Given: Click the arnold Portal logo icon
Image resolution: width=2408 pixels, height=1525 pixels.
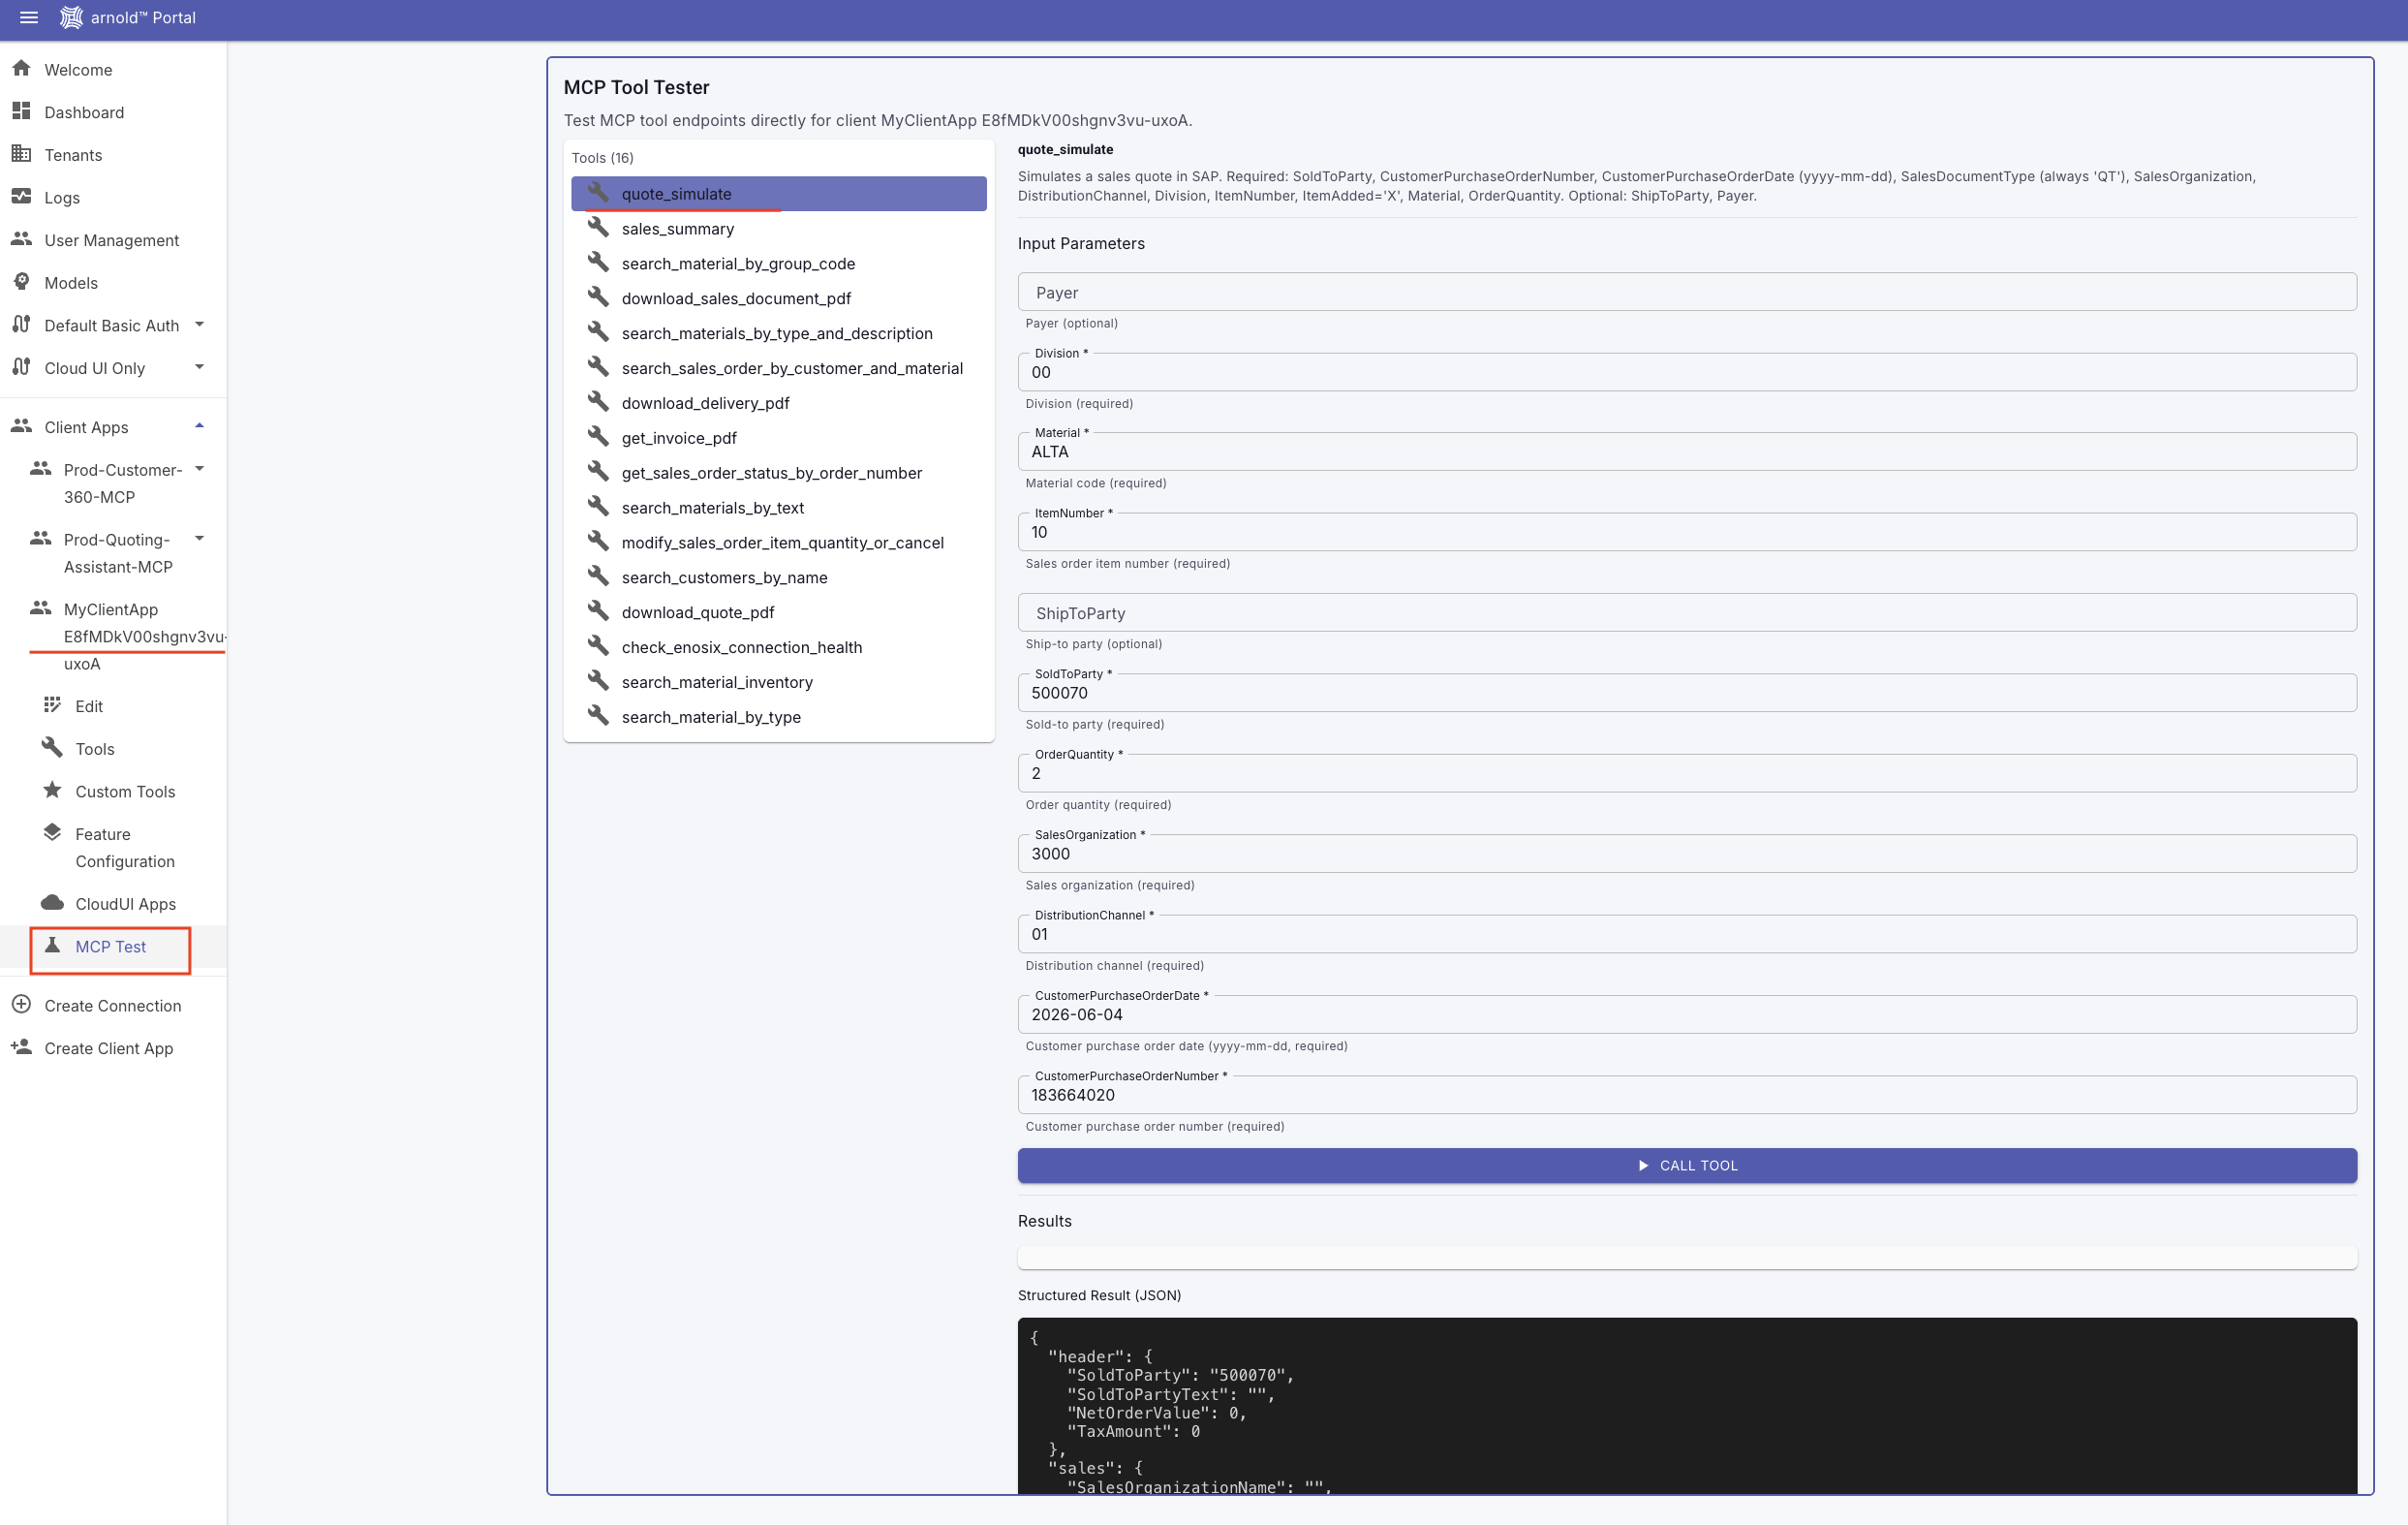Looking at the screenshot, I should point(71,17).
